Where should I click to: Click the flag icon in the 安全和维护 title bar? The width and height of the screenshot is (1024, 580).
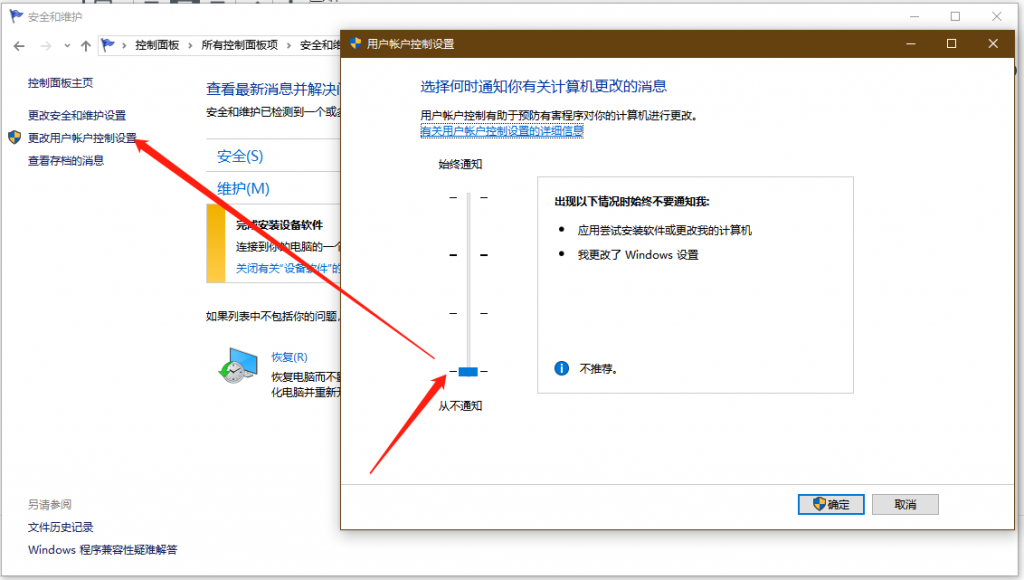[x=15, y=16]
